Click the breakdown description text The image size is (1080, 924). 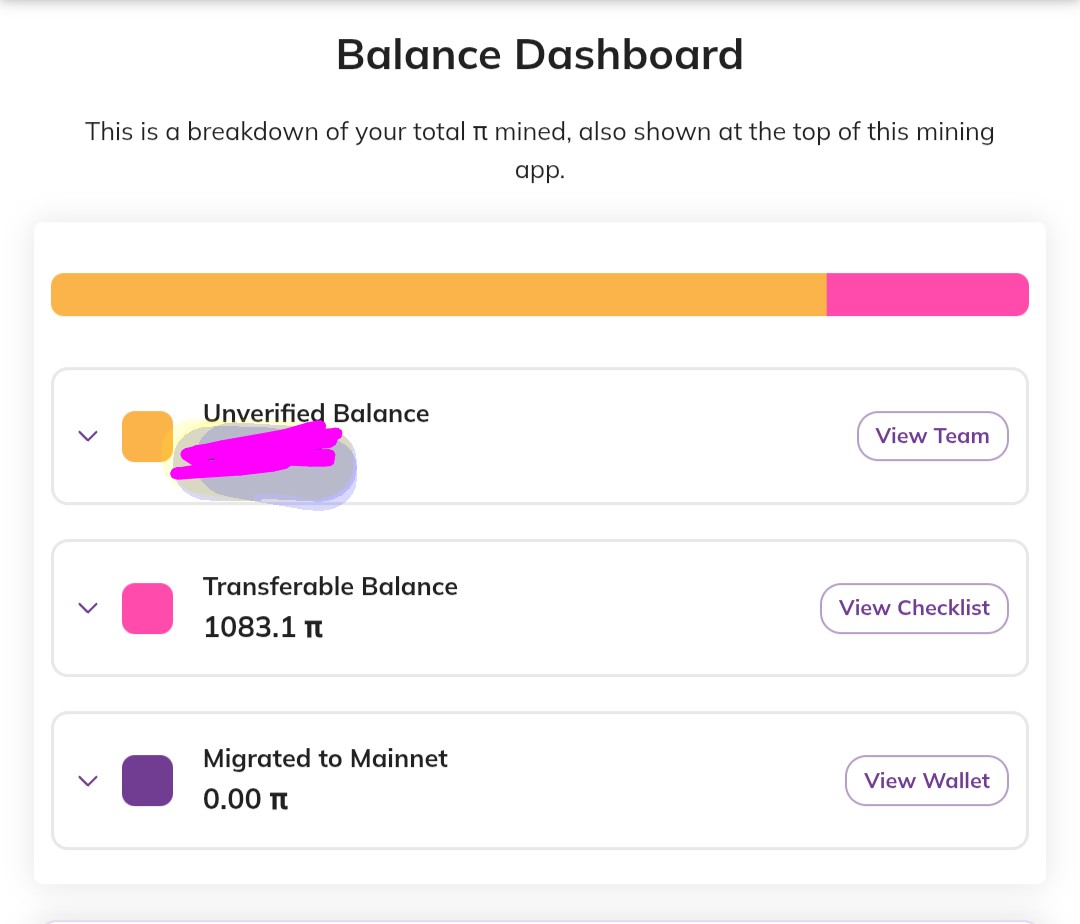point(540,150)
